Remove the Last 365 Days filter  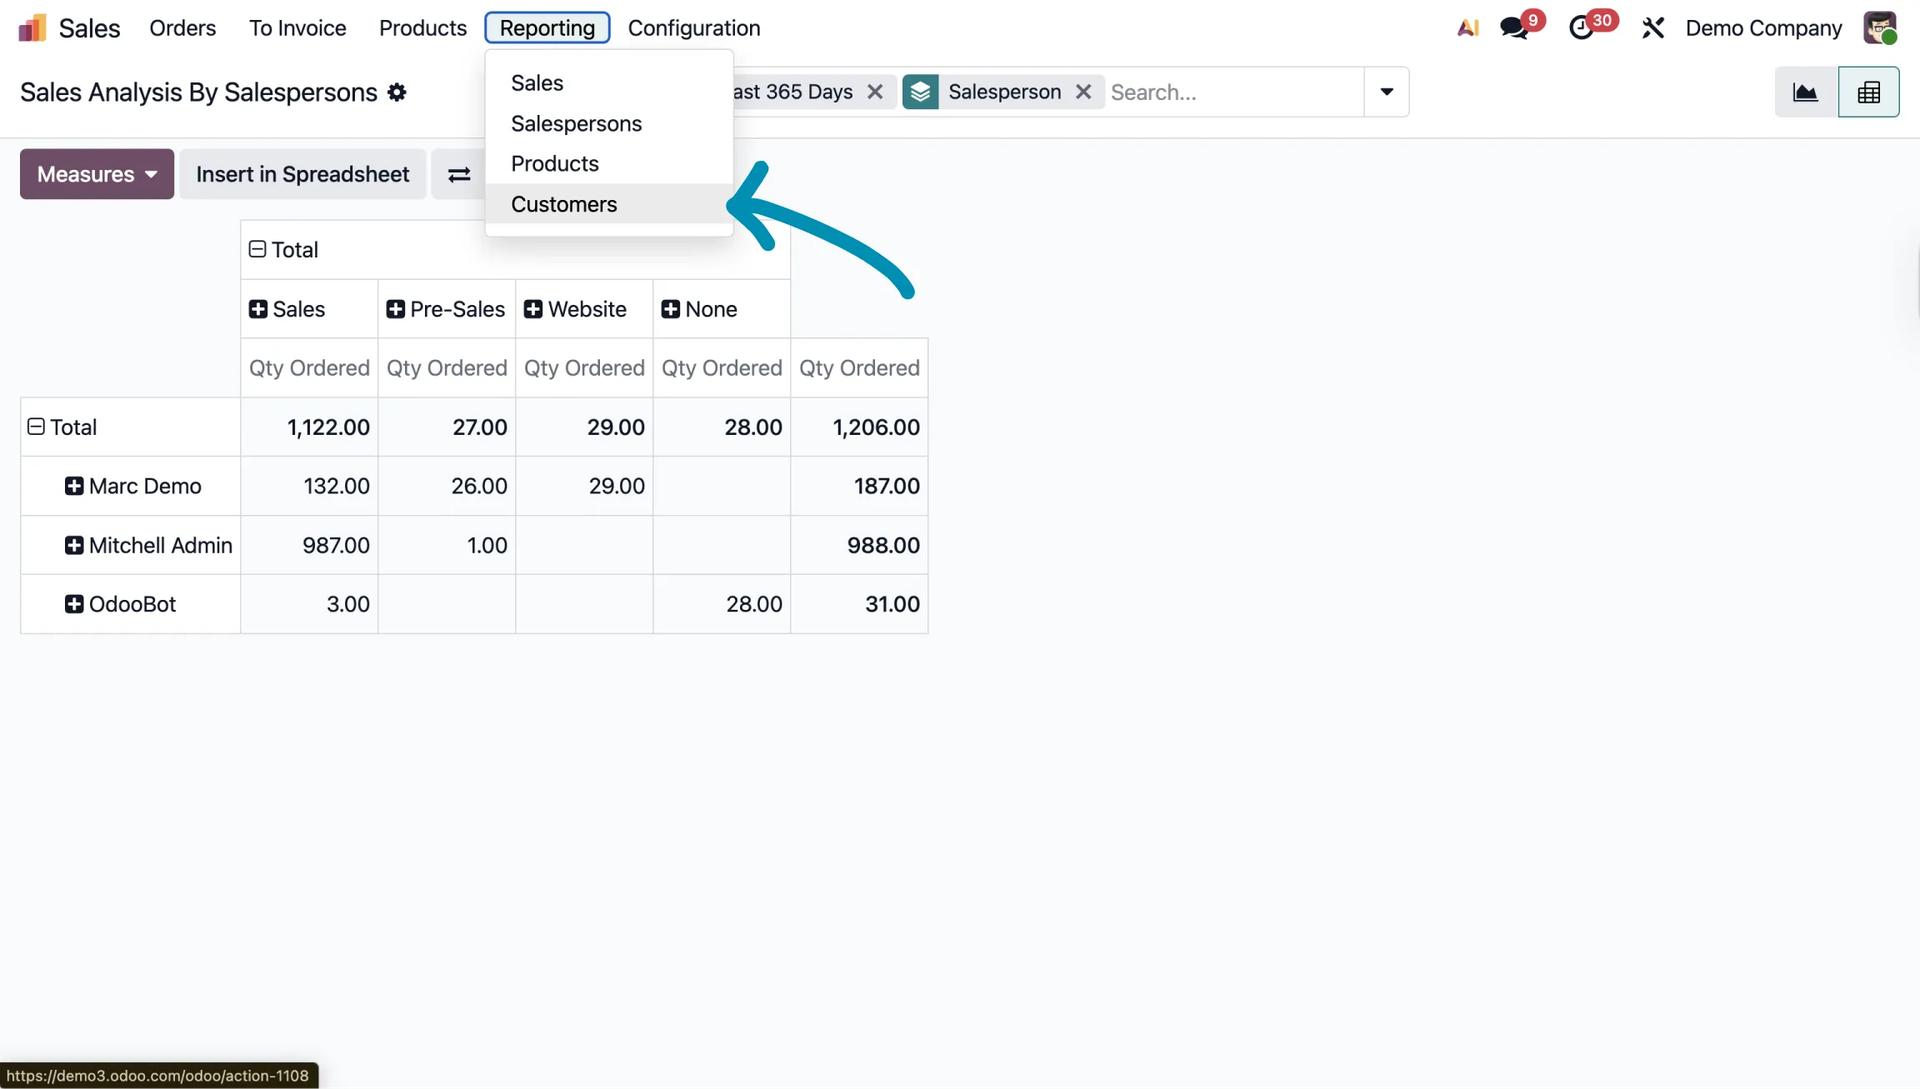point(875,92)
